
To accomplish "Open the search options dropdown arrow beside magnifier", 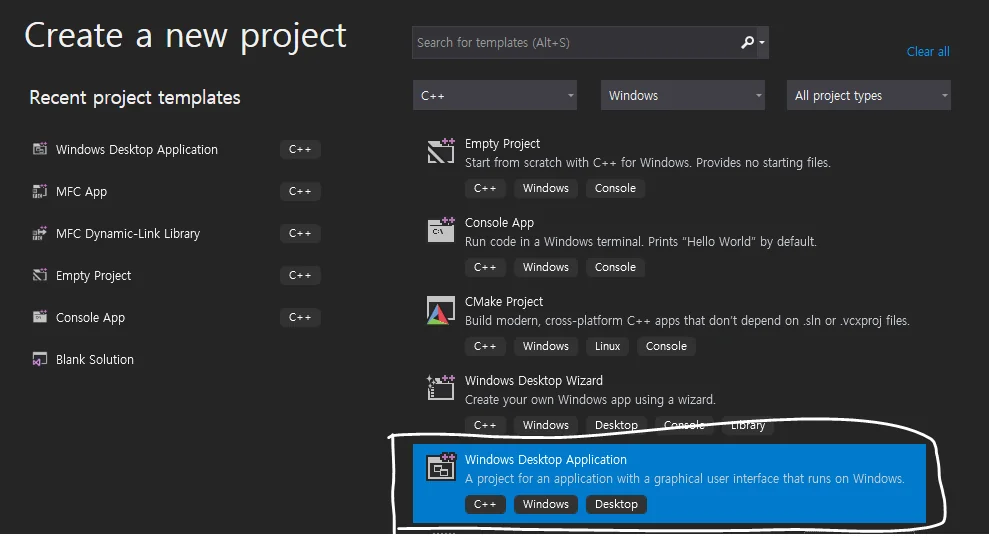I will [762, 43].
